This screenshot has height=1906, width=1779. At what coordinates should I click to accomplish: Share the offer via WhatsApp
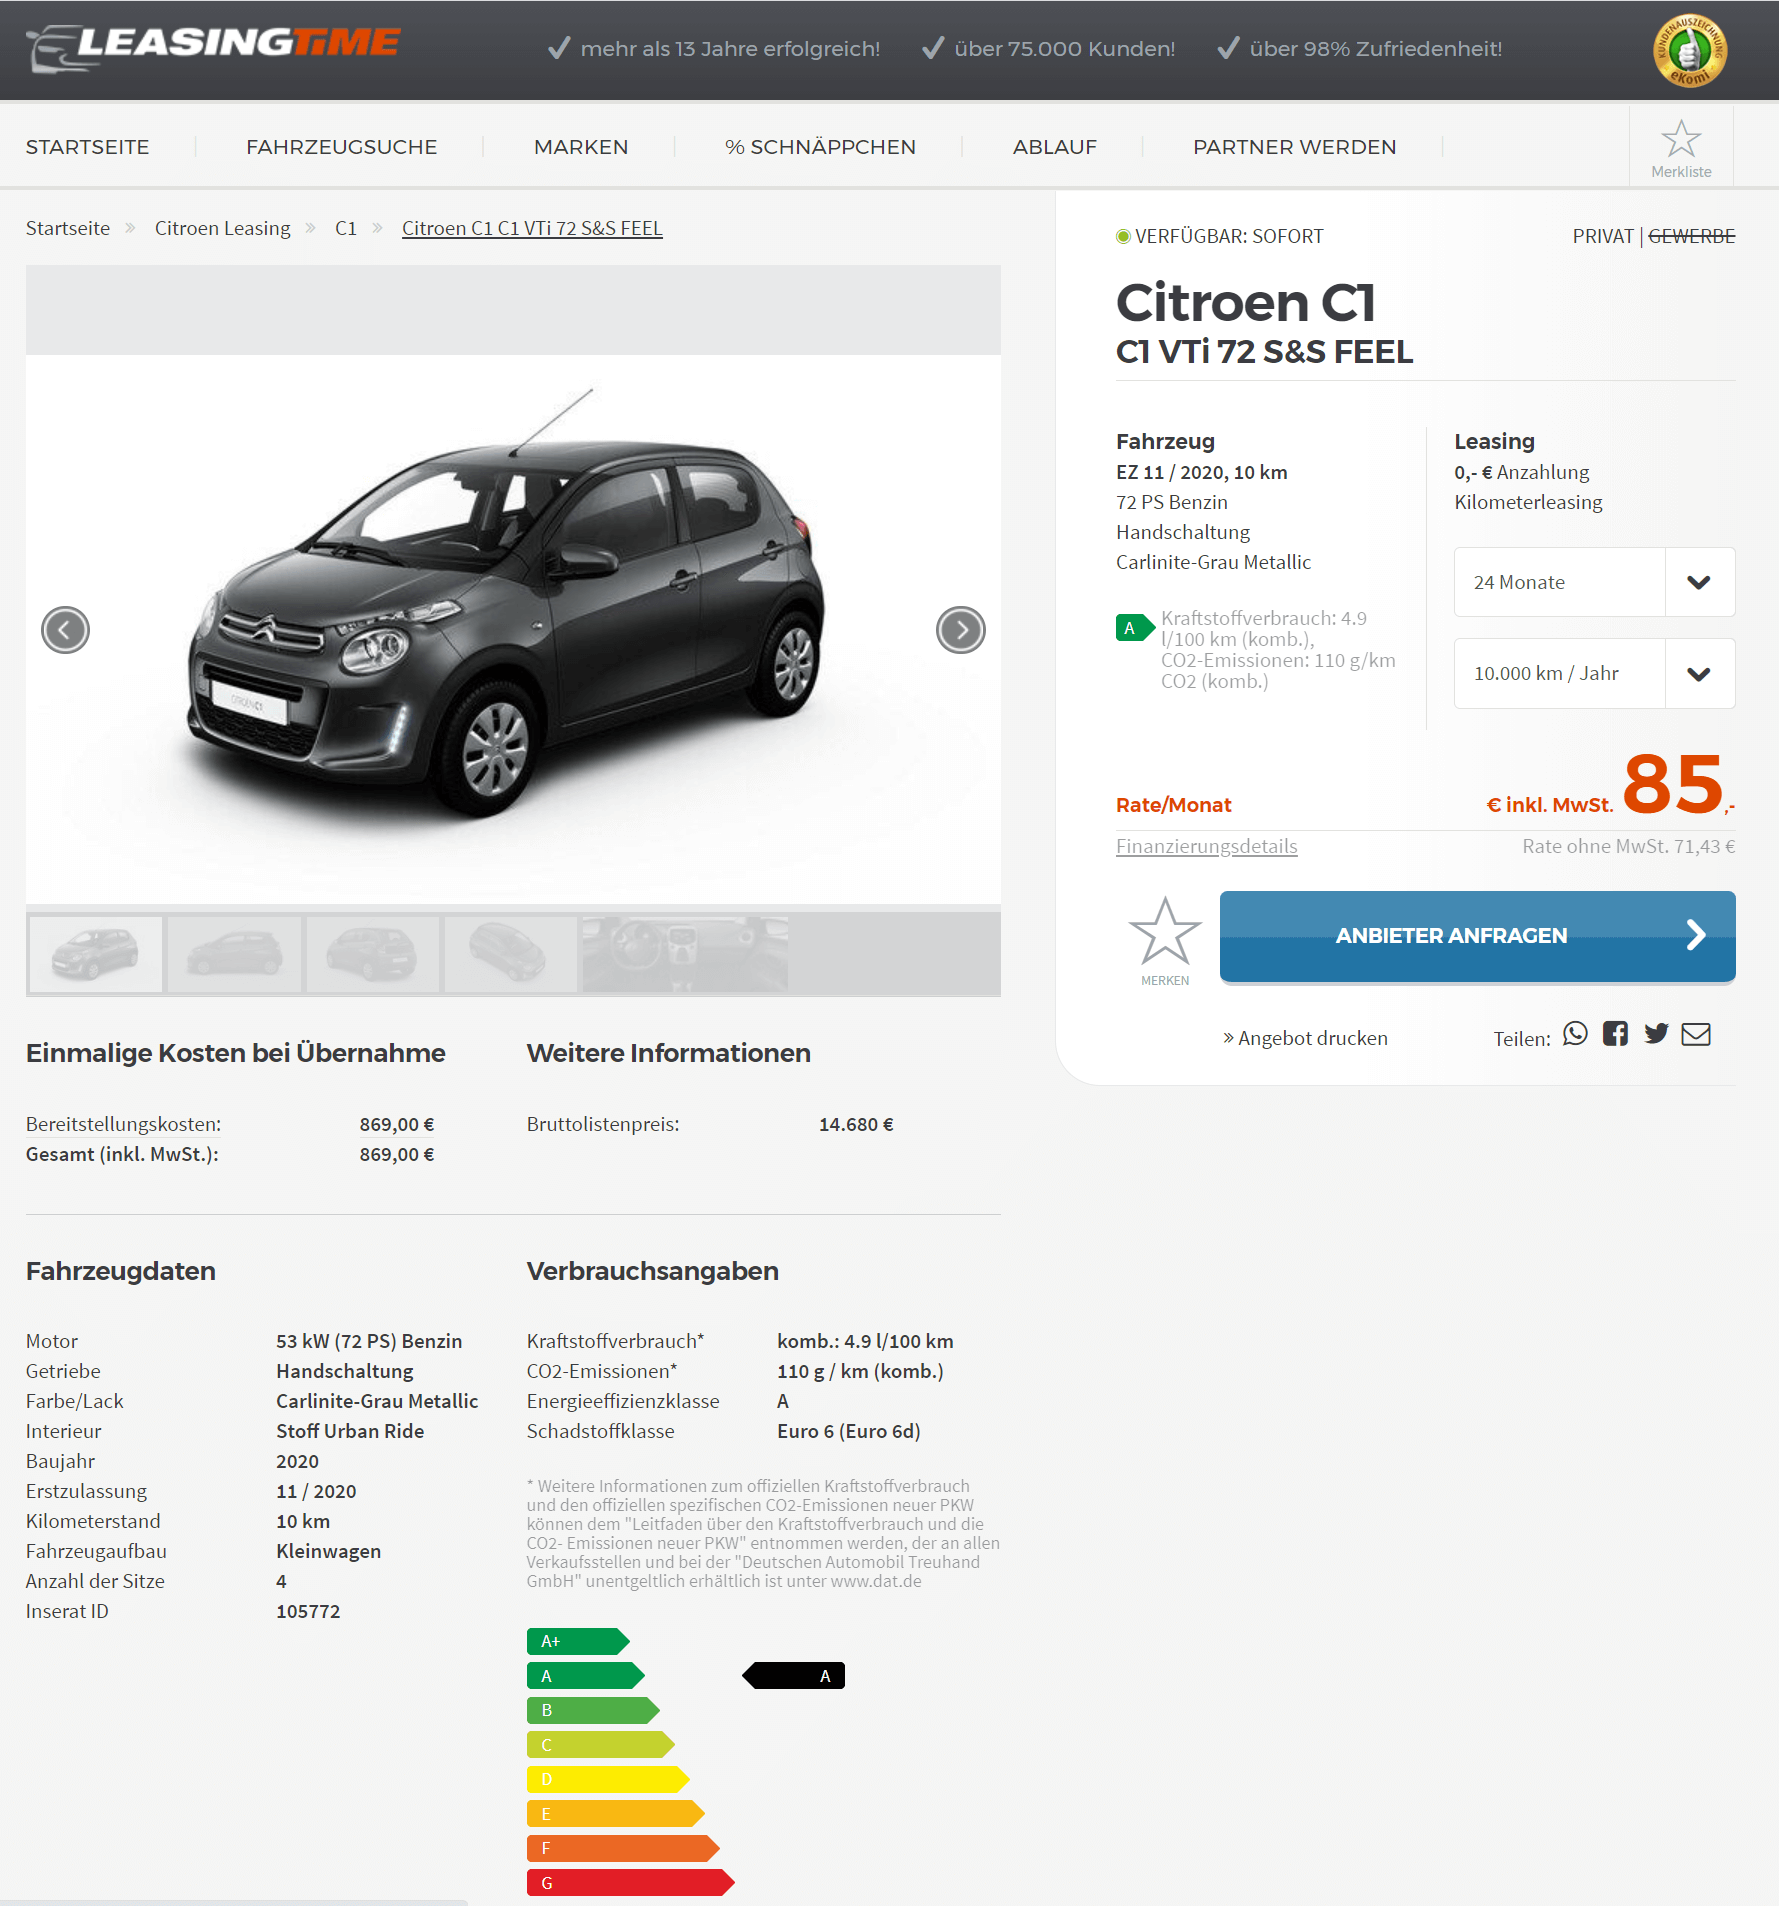pyautogui.click(x=1575, y=1034)
